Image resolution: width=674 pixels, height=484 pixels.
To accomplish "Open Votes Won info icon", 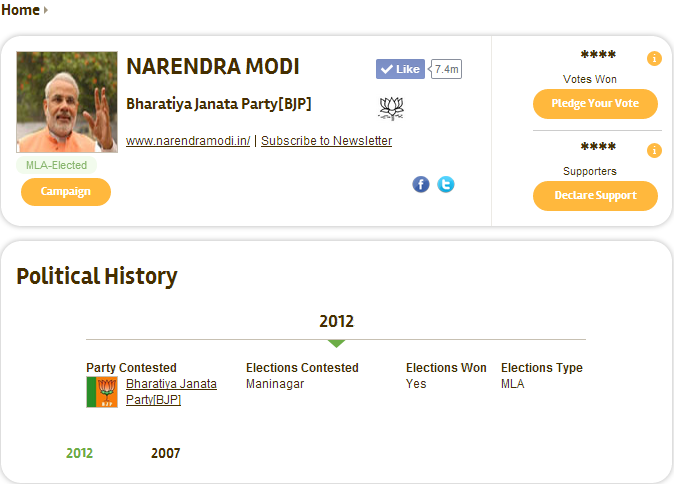I will pos(654,58).
